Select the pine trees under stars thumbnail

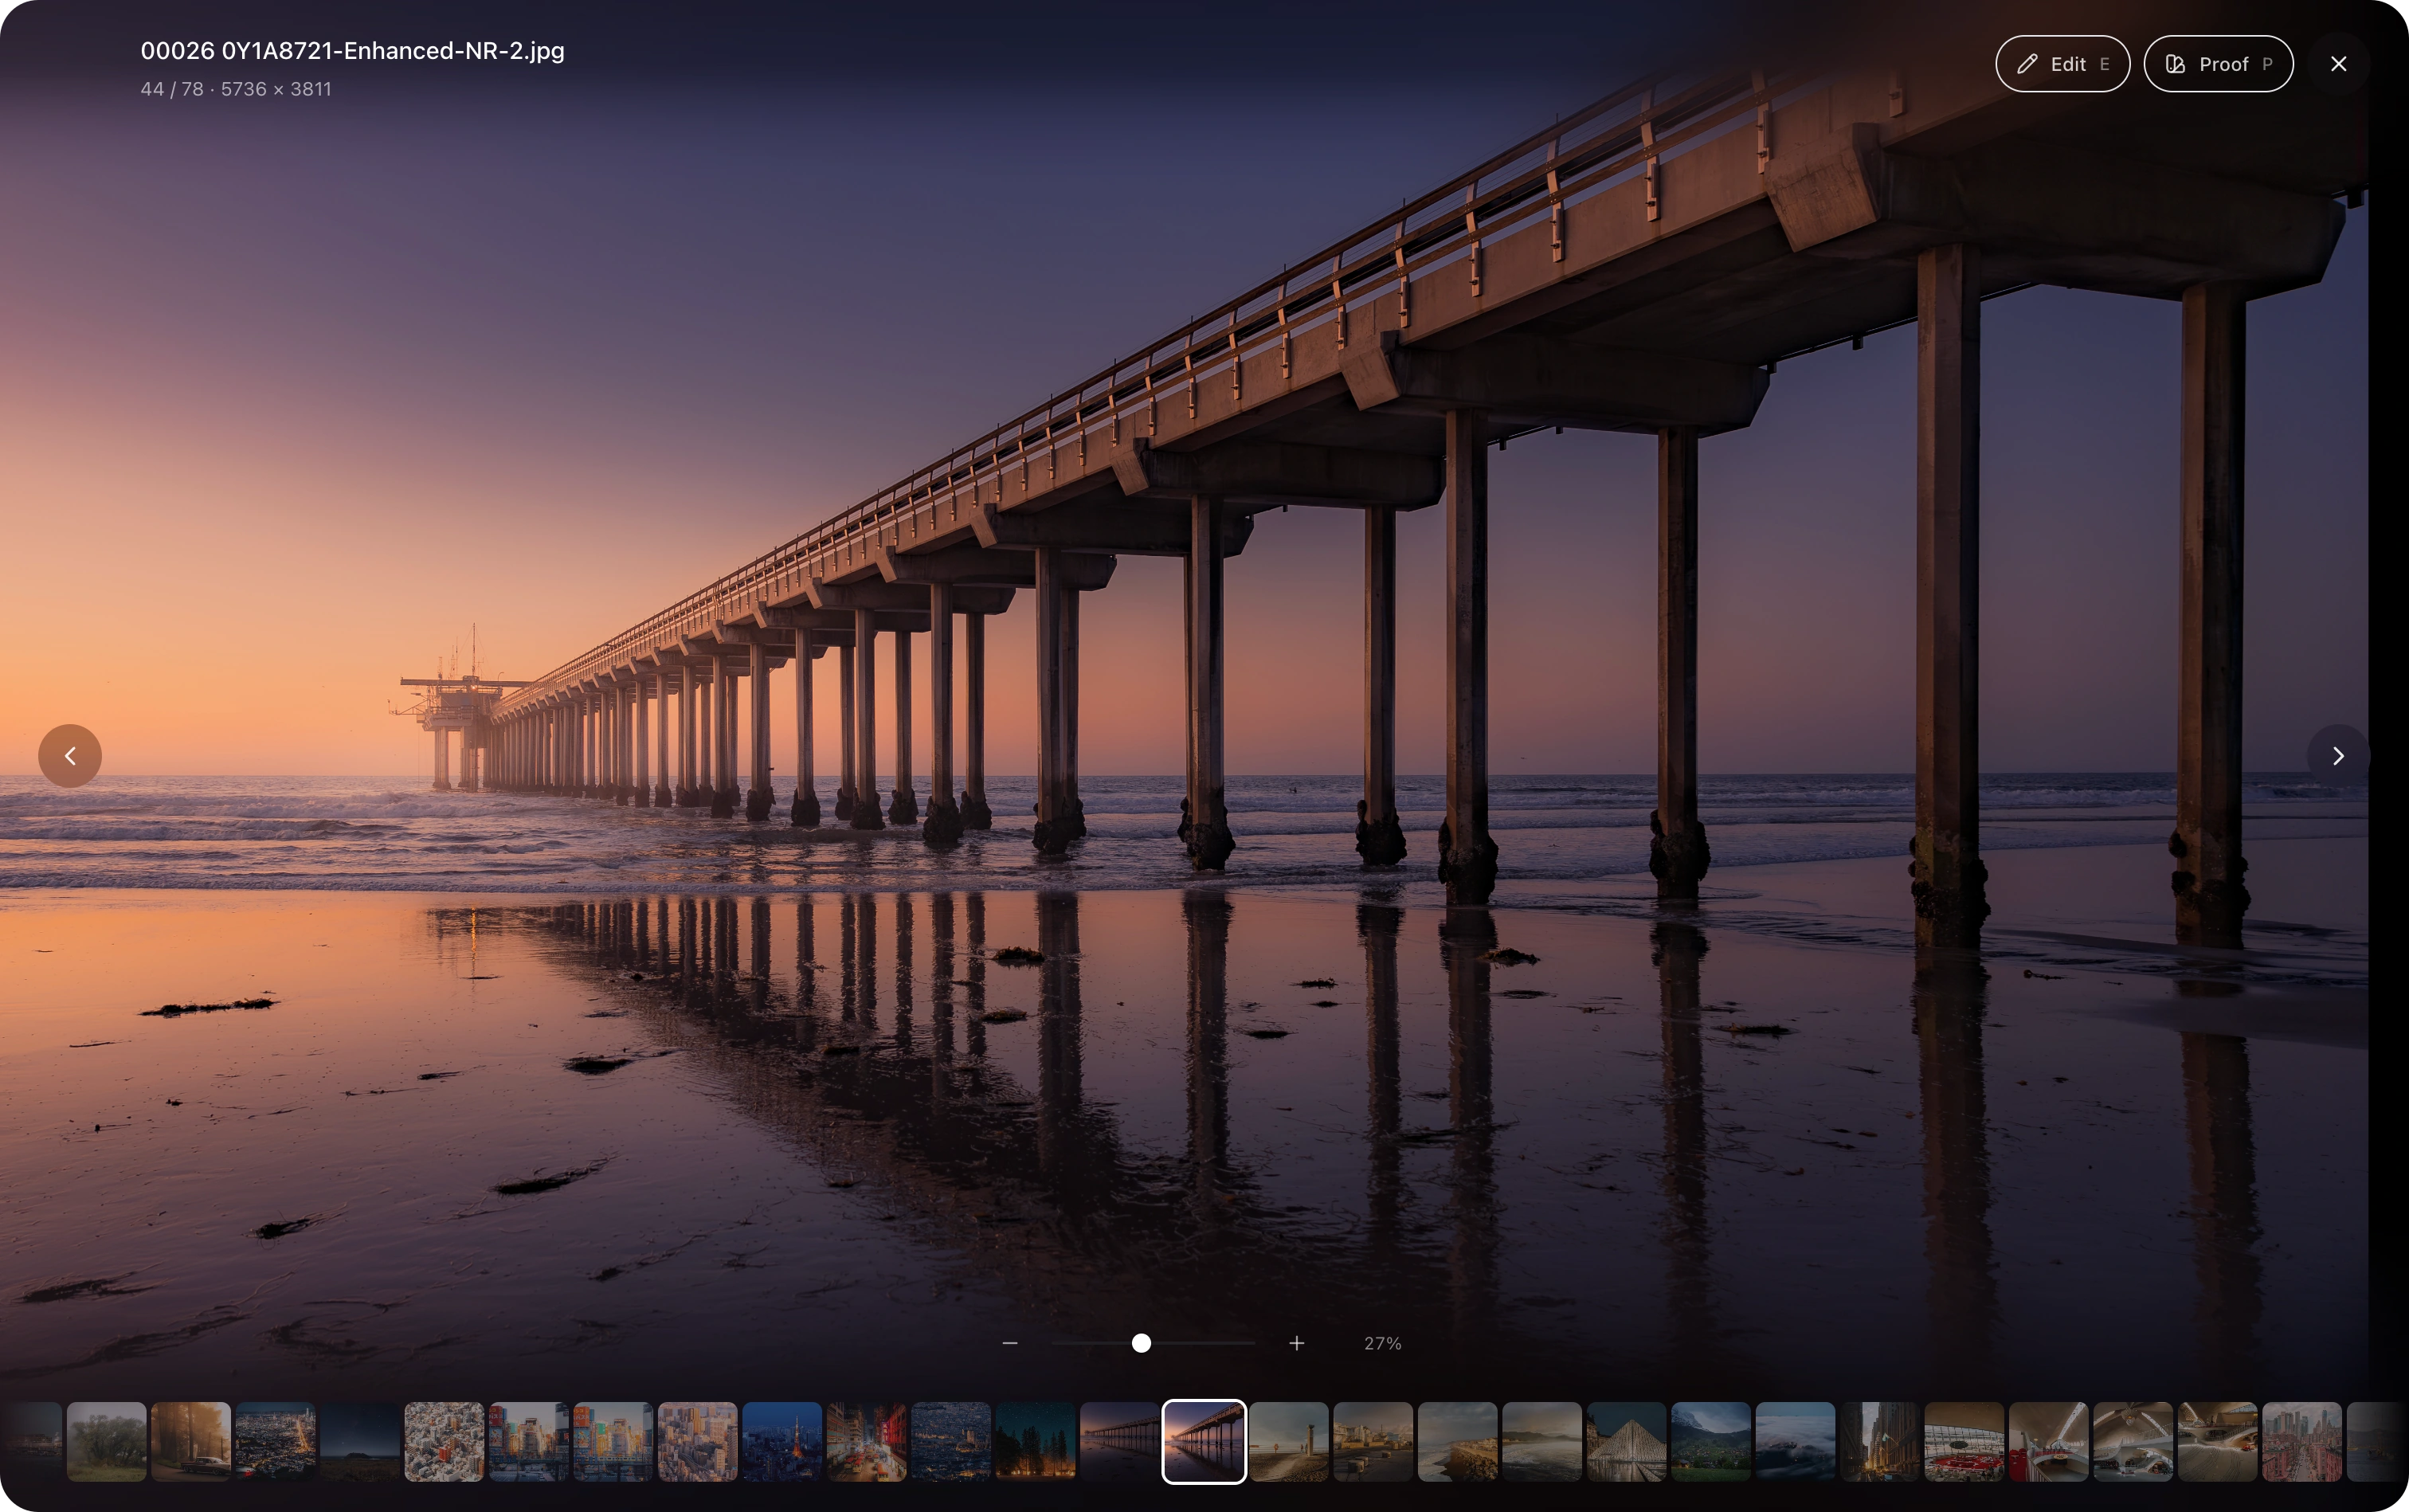(x=1036, y=1441)
